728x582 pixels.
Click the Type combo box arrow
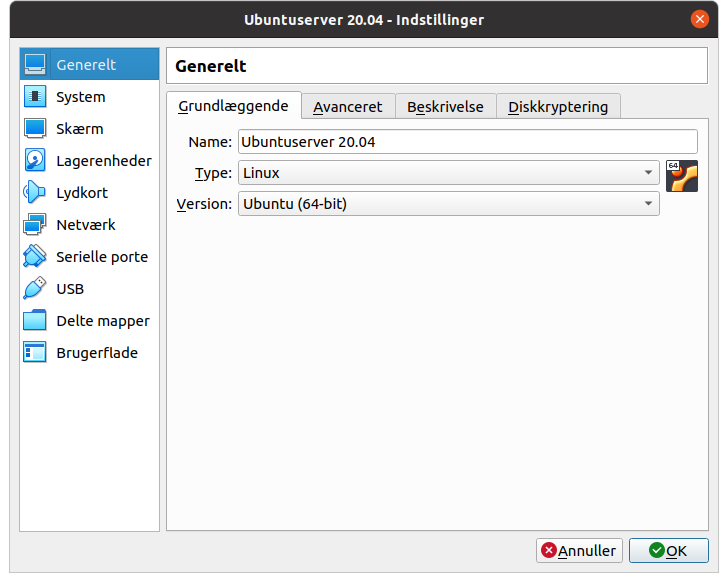(649, 173)
